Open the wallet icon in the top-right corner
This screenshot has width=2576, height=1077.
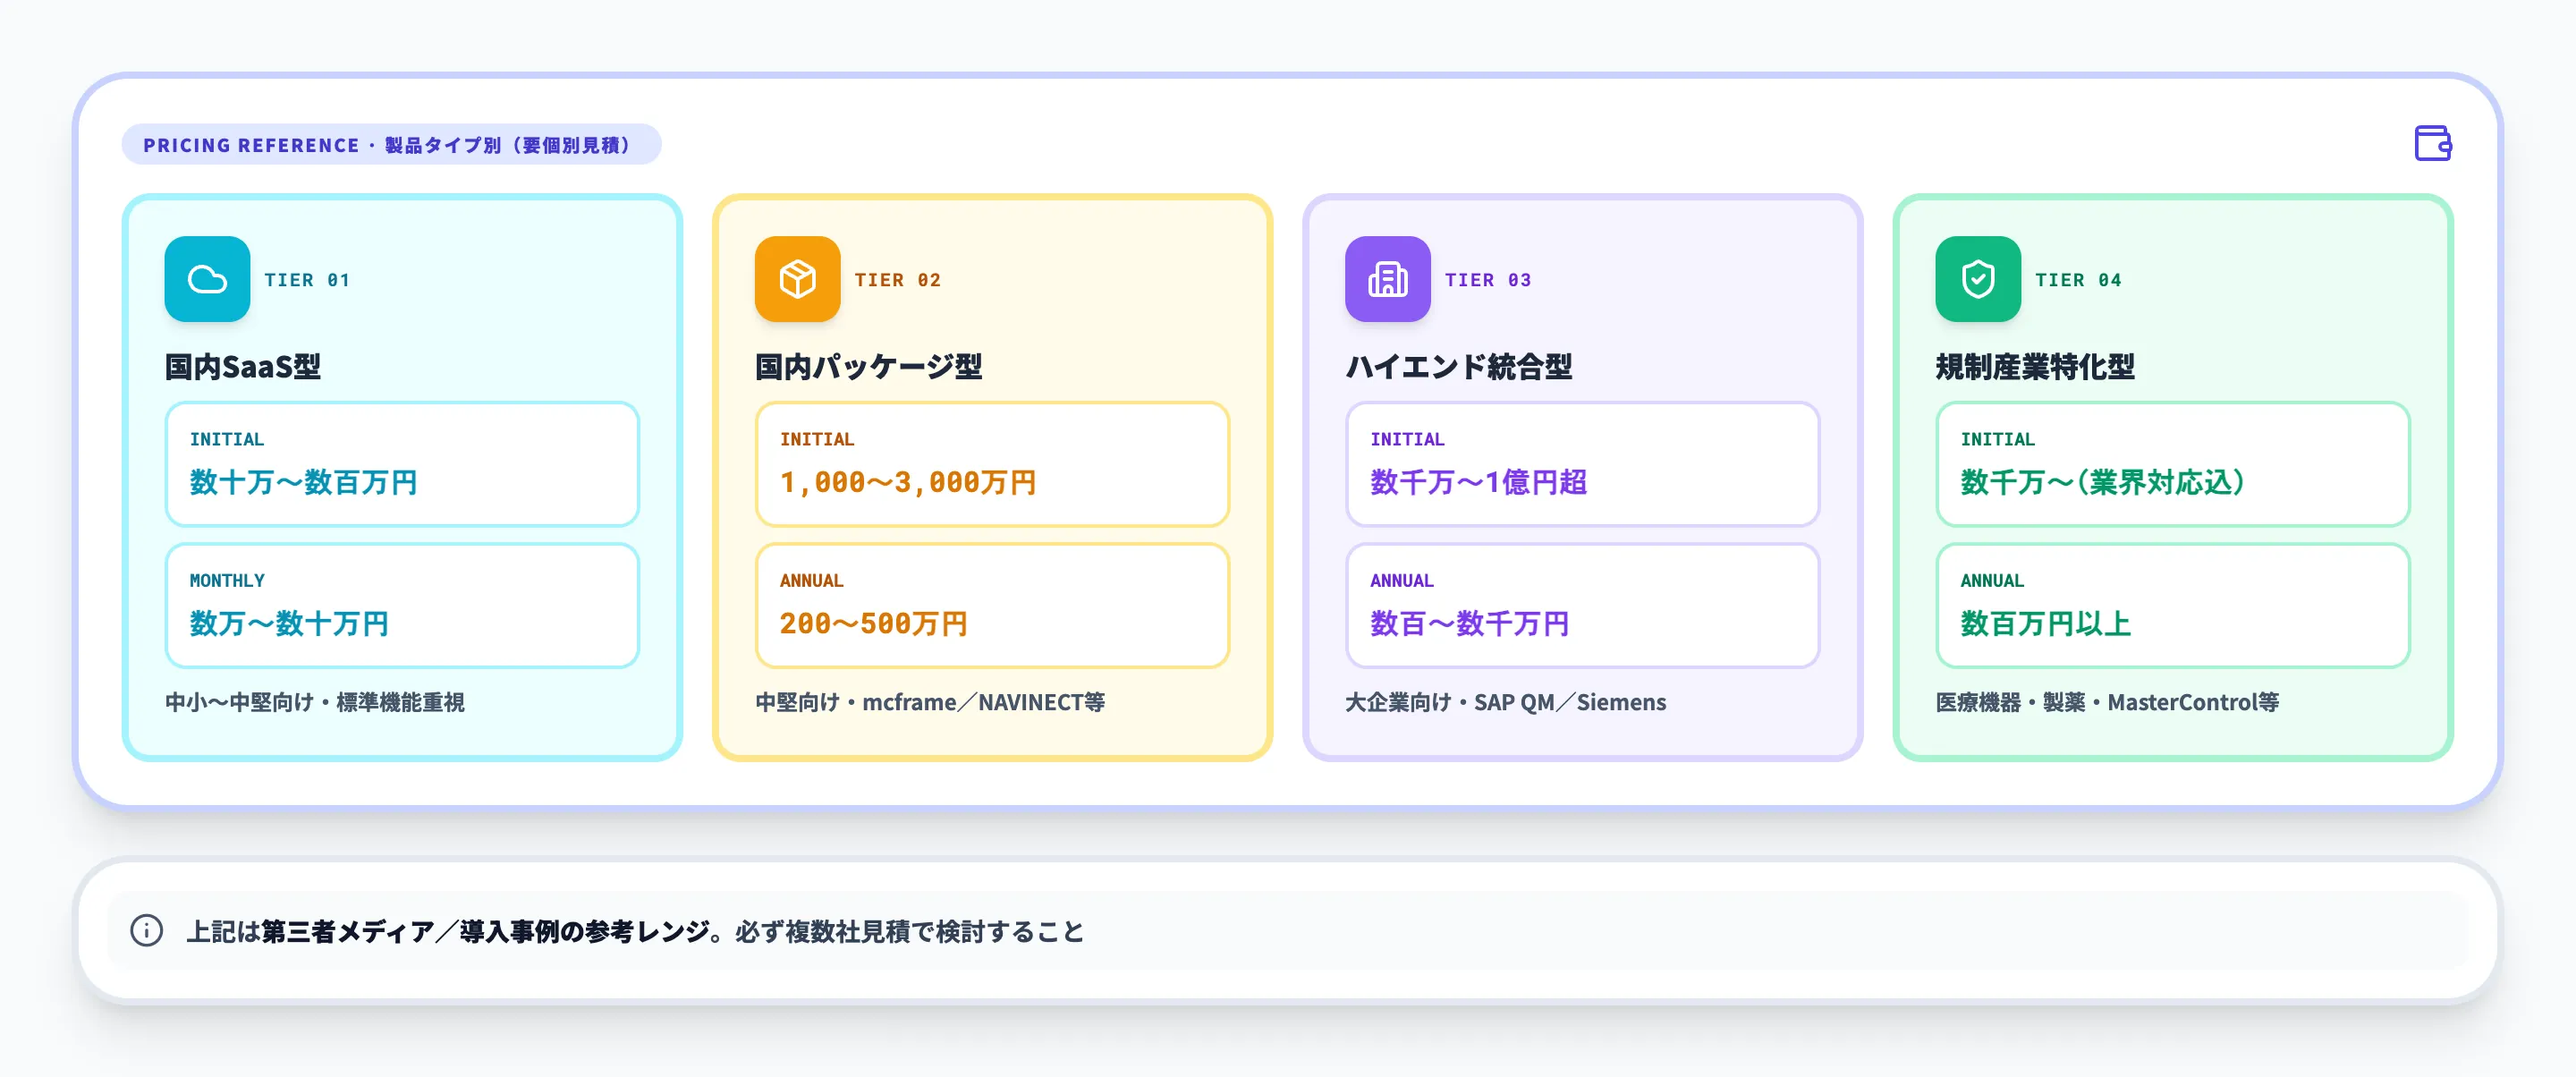[2435, 145]
